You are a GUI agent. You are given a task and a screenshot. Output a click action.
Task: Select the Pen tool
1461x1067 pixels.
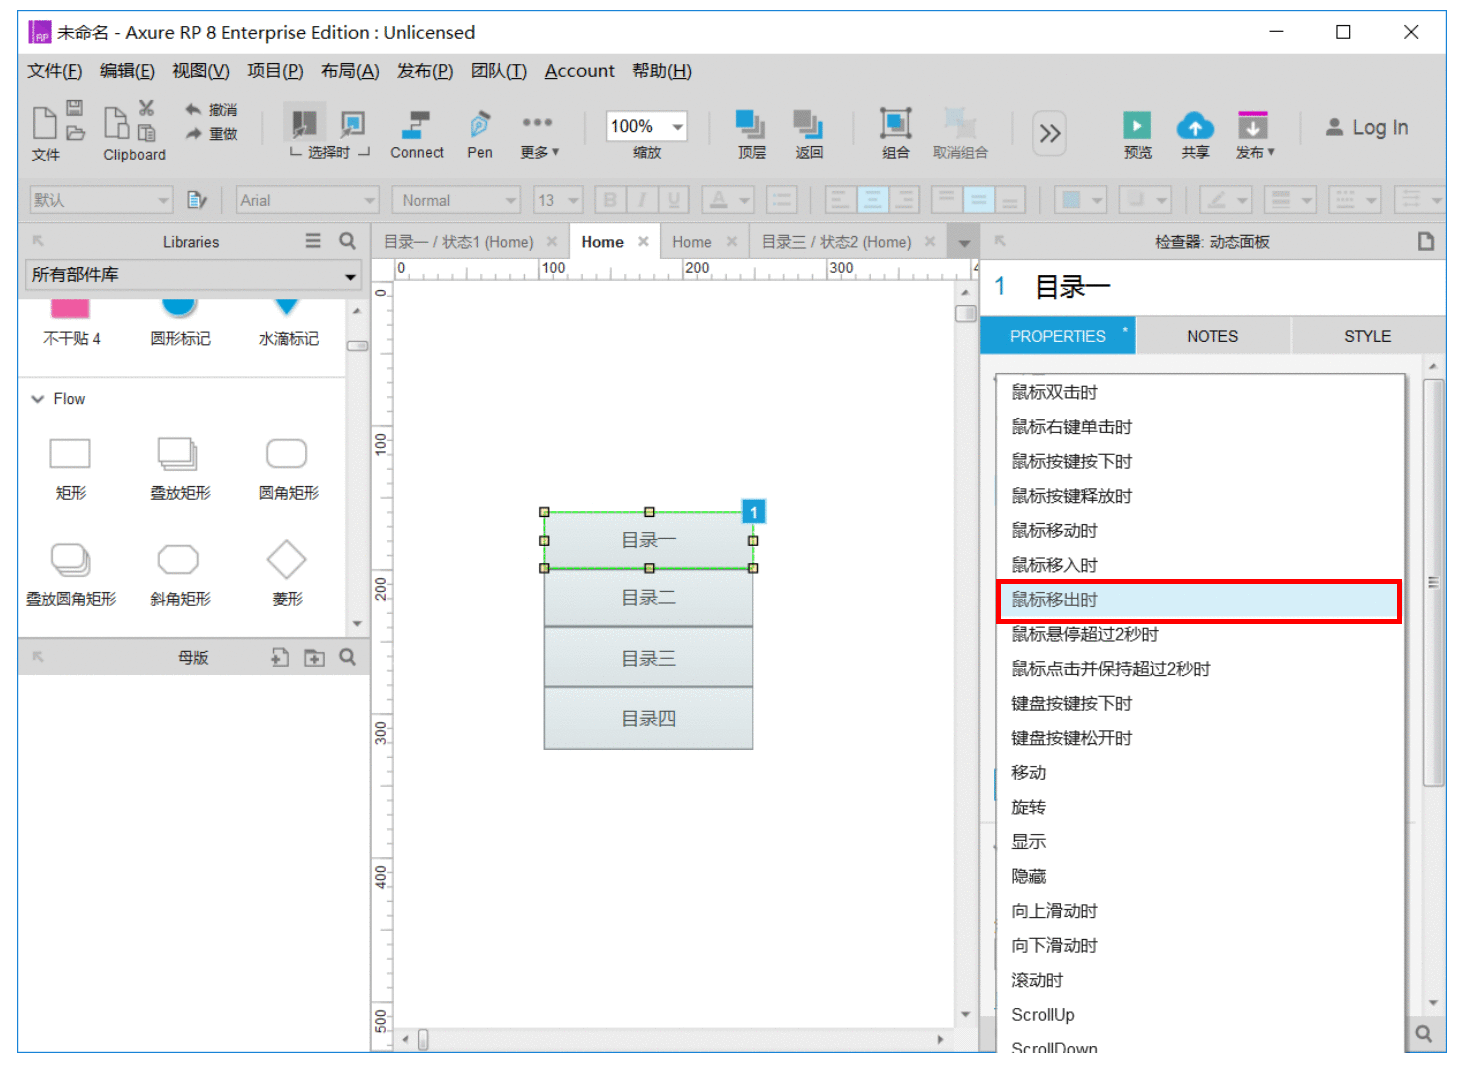(480, 124)
